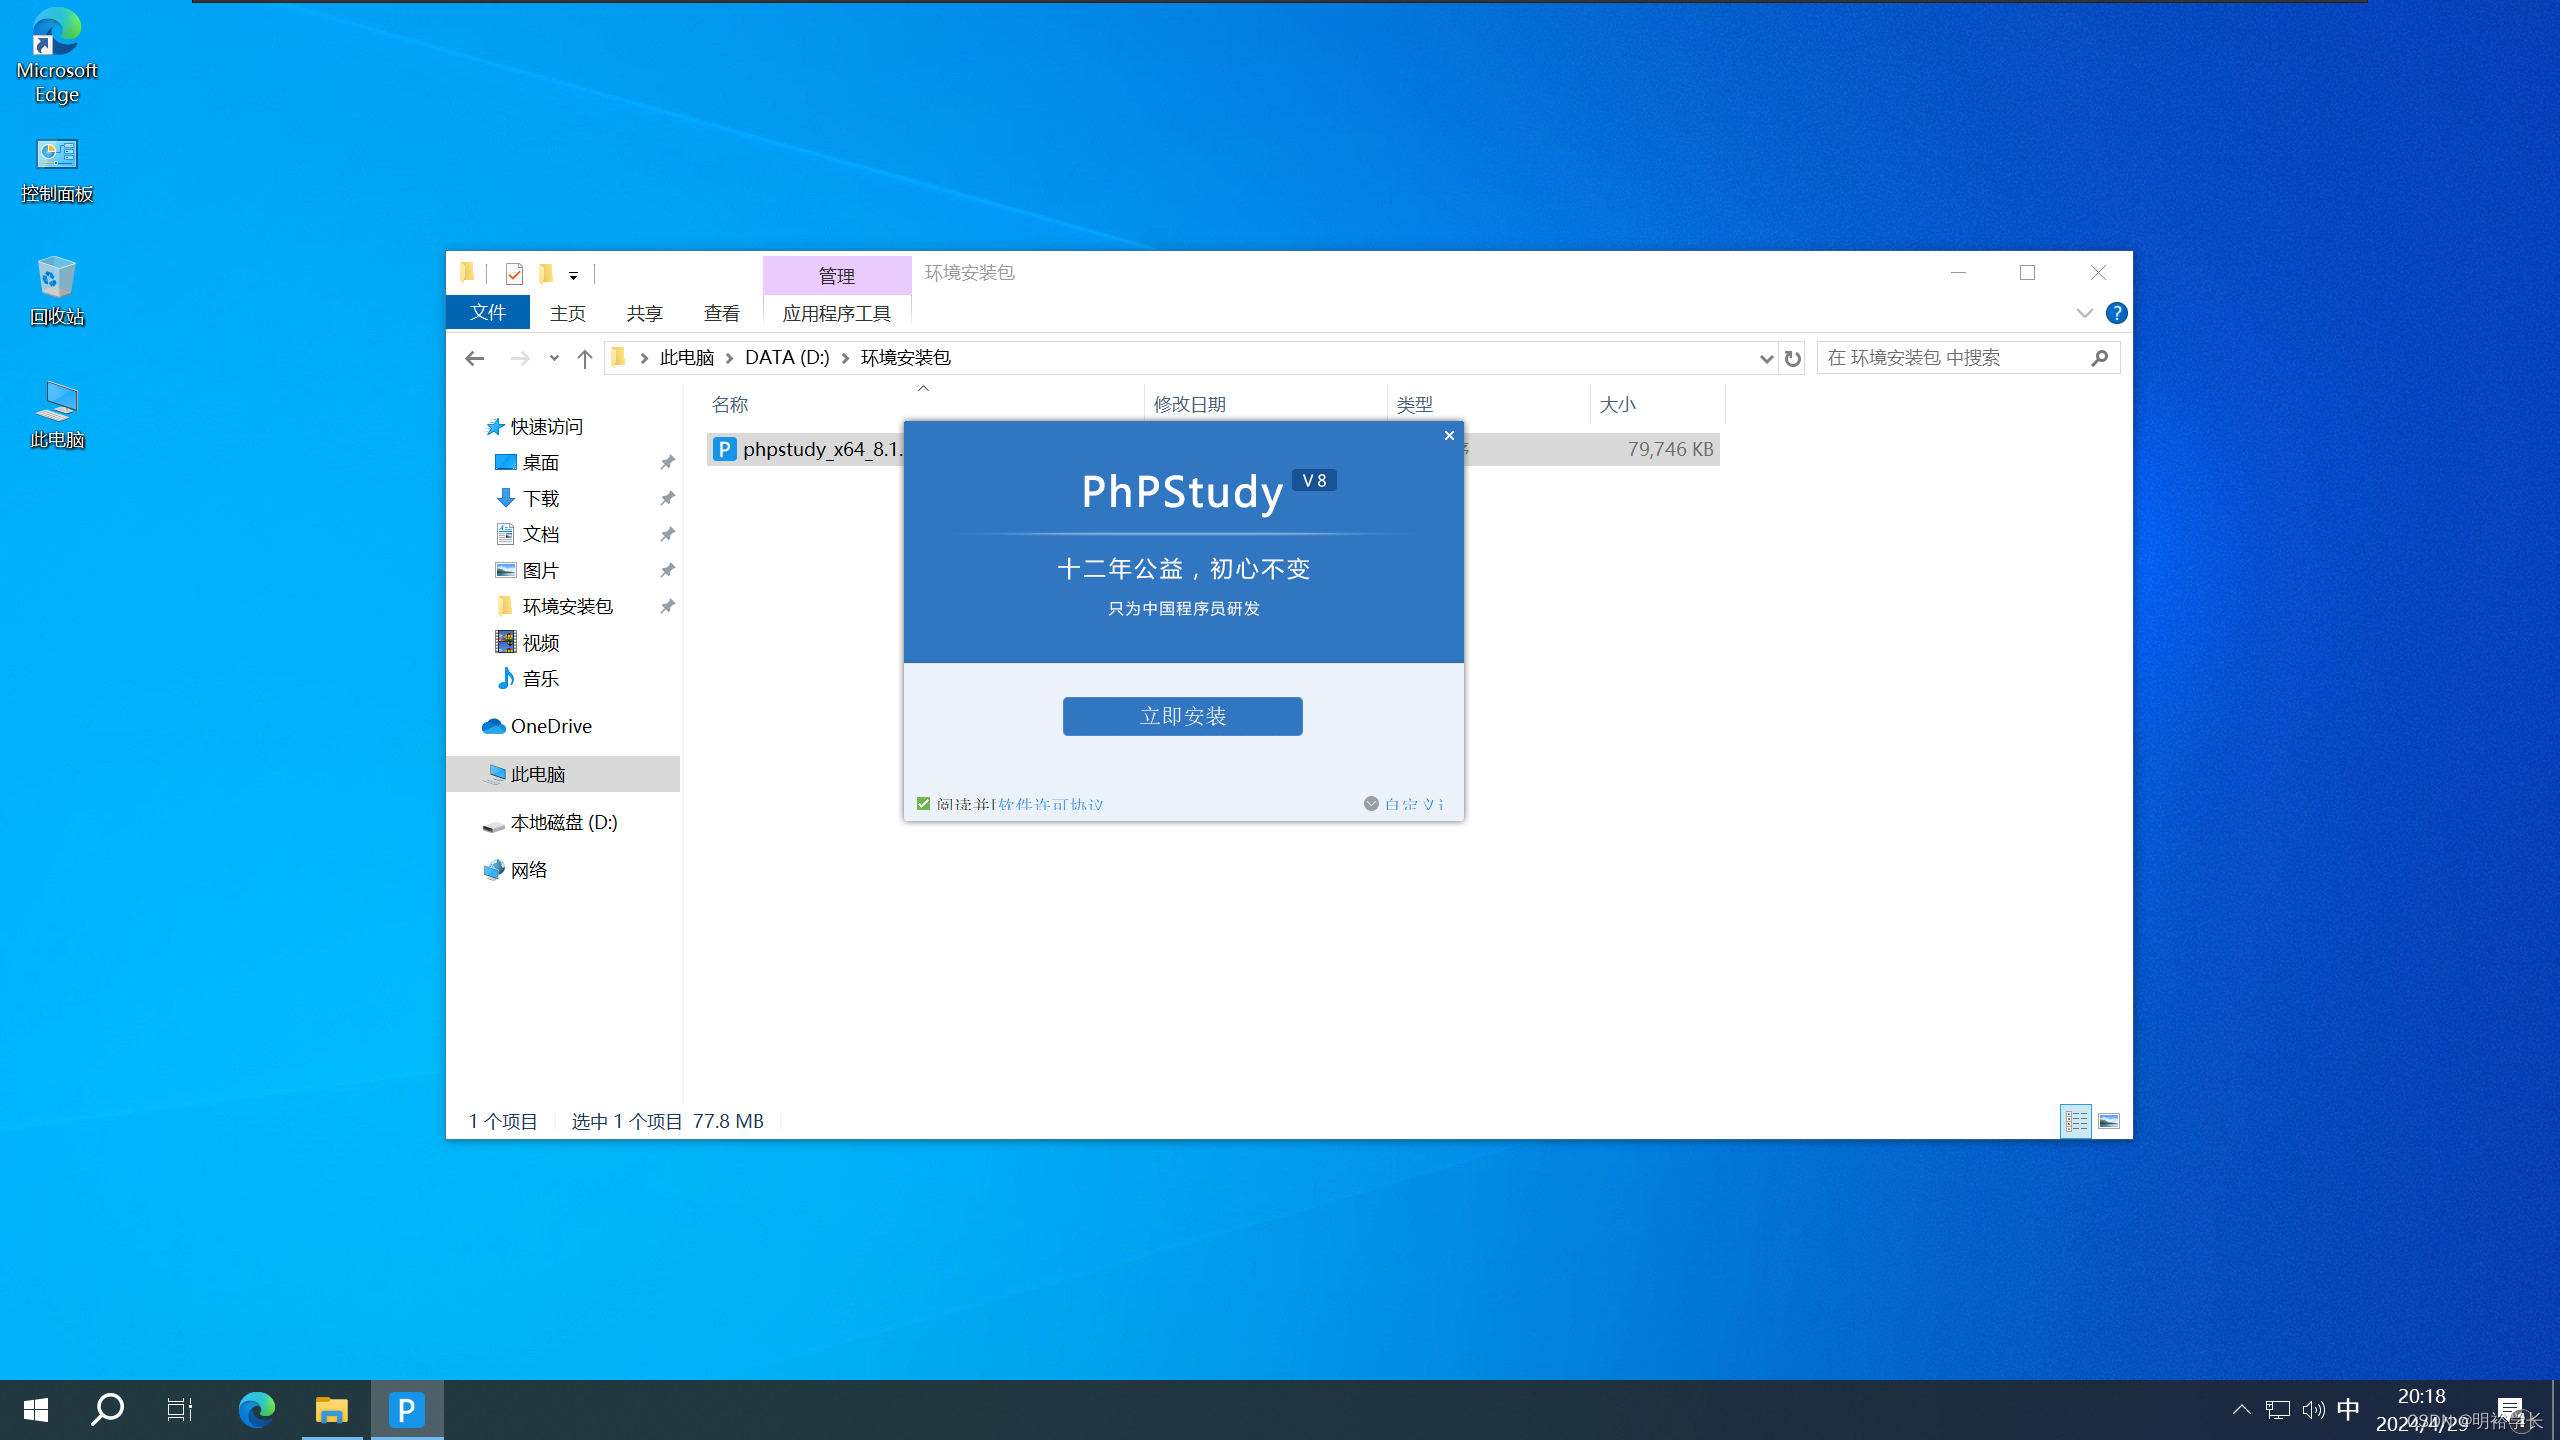The width and height of the screenshot is (2560, 1440).
Task: Open the 软件许可协议 license link
Action: click(1050, 804)
